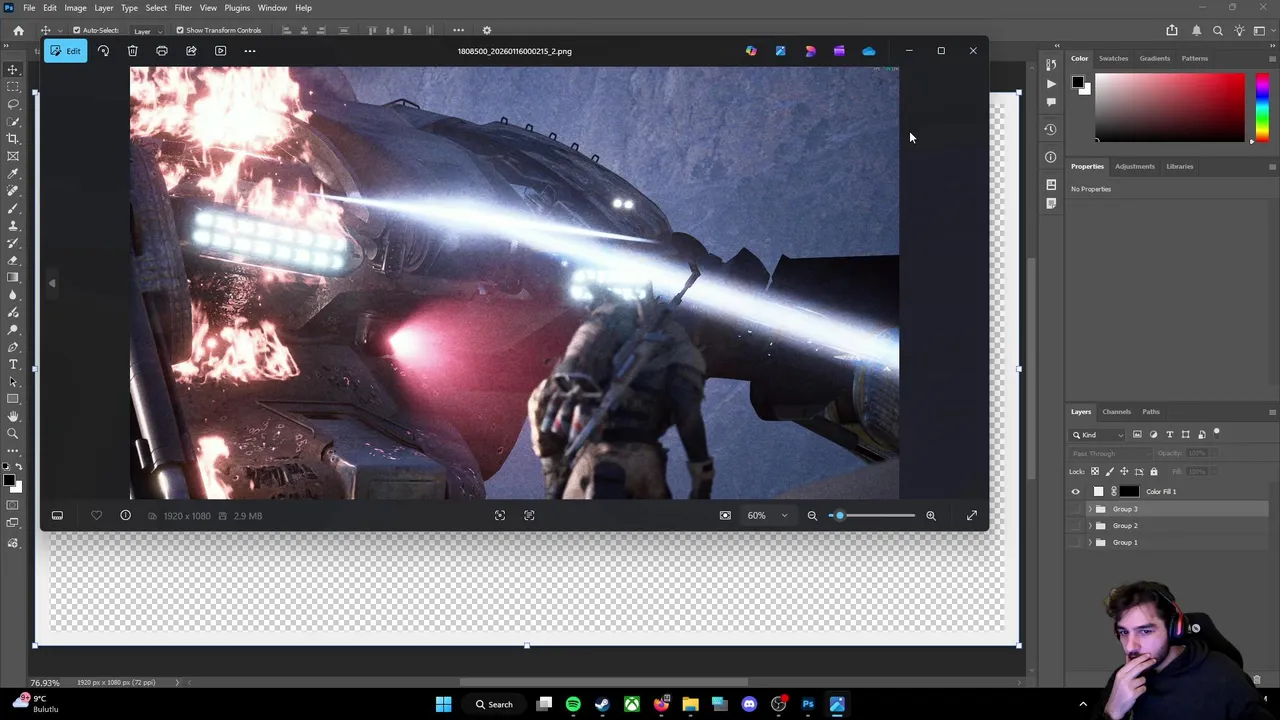
Task: Zoom out with the minus magnifier icon
Action: (812, 515)
